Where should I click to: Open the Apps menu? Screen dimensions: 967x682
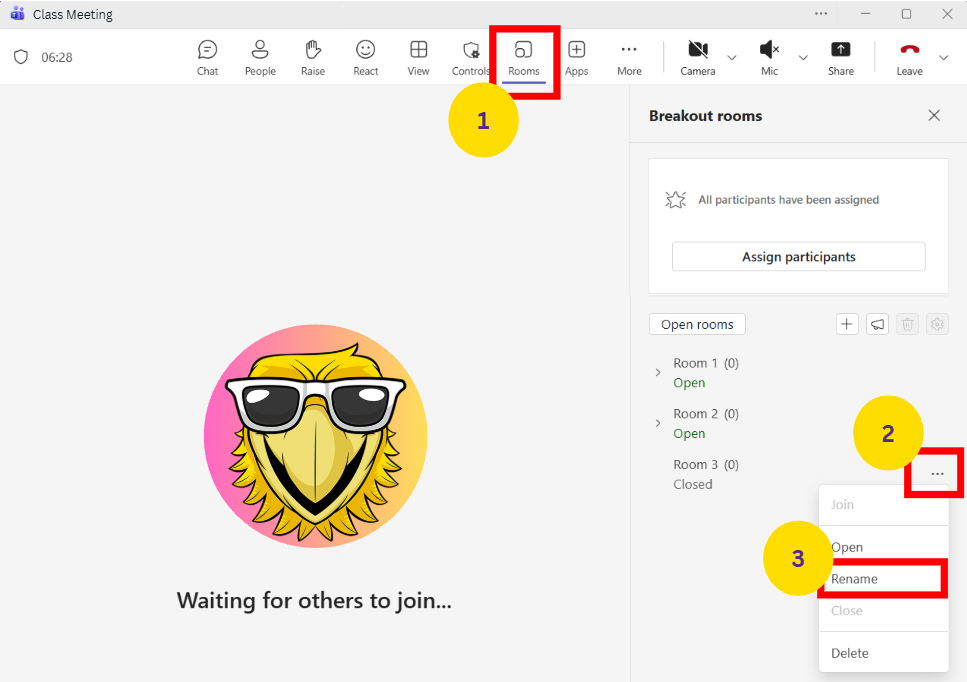point(576,57)
